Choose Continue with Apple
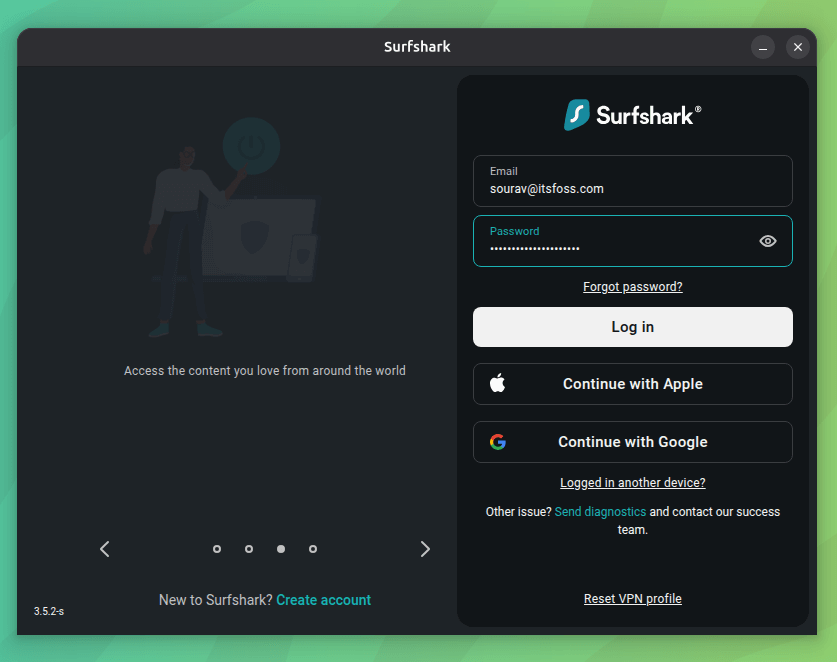The image size is (837, 662). click(x=633, y=384)
